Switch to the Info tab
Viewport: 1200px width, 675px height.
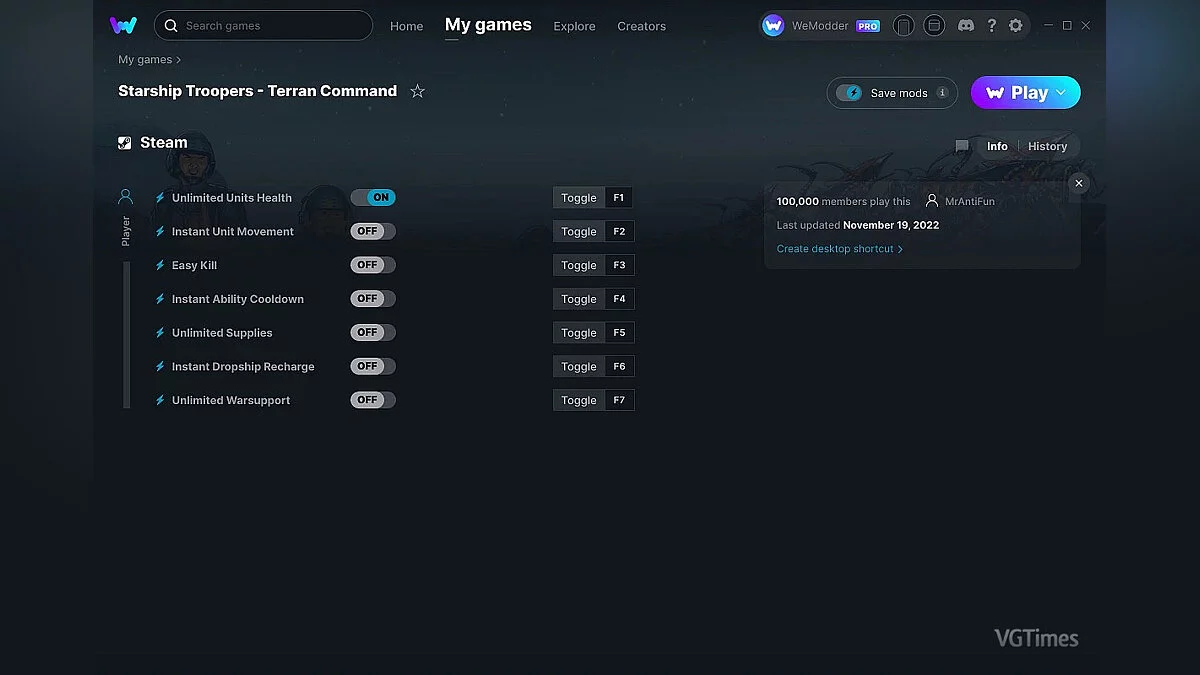pos(997,146)
